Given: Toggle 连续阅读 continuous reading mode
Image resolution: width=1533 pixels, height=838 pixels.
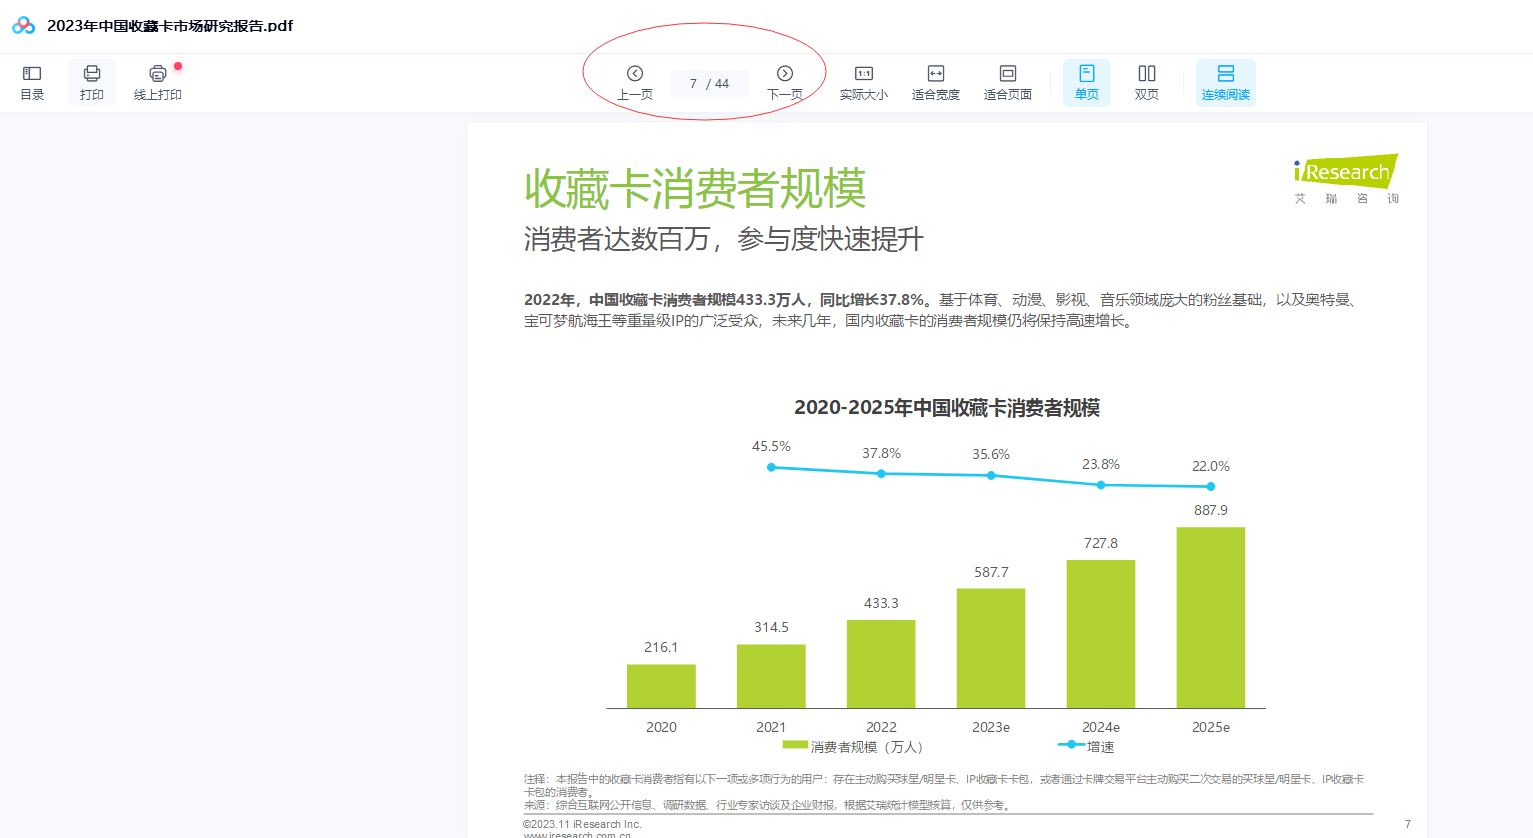Looking at the screenshot, I should tap(1226, 82).
